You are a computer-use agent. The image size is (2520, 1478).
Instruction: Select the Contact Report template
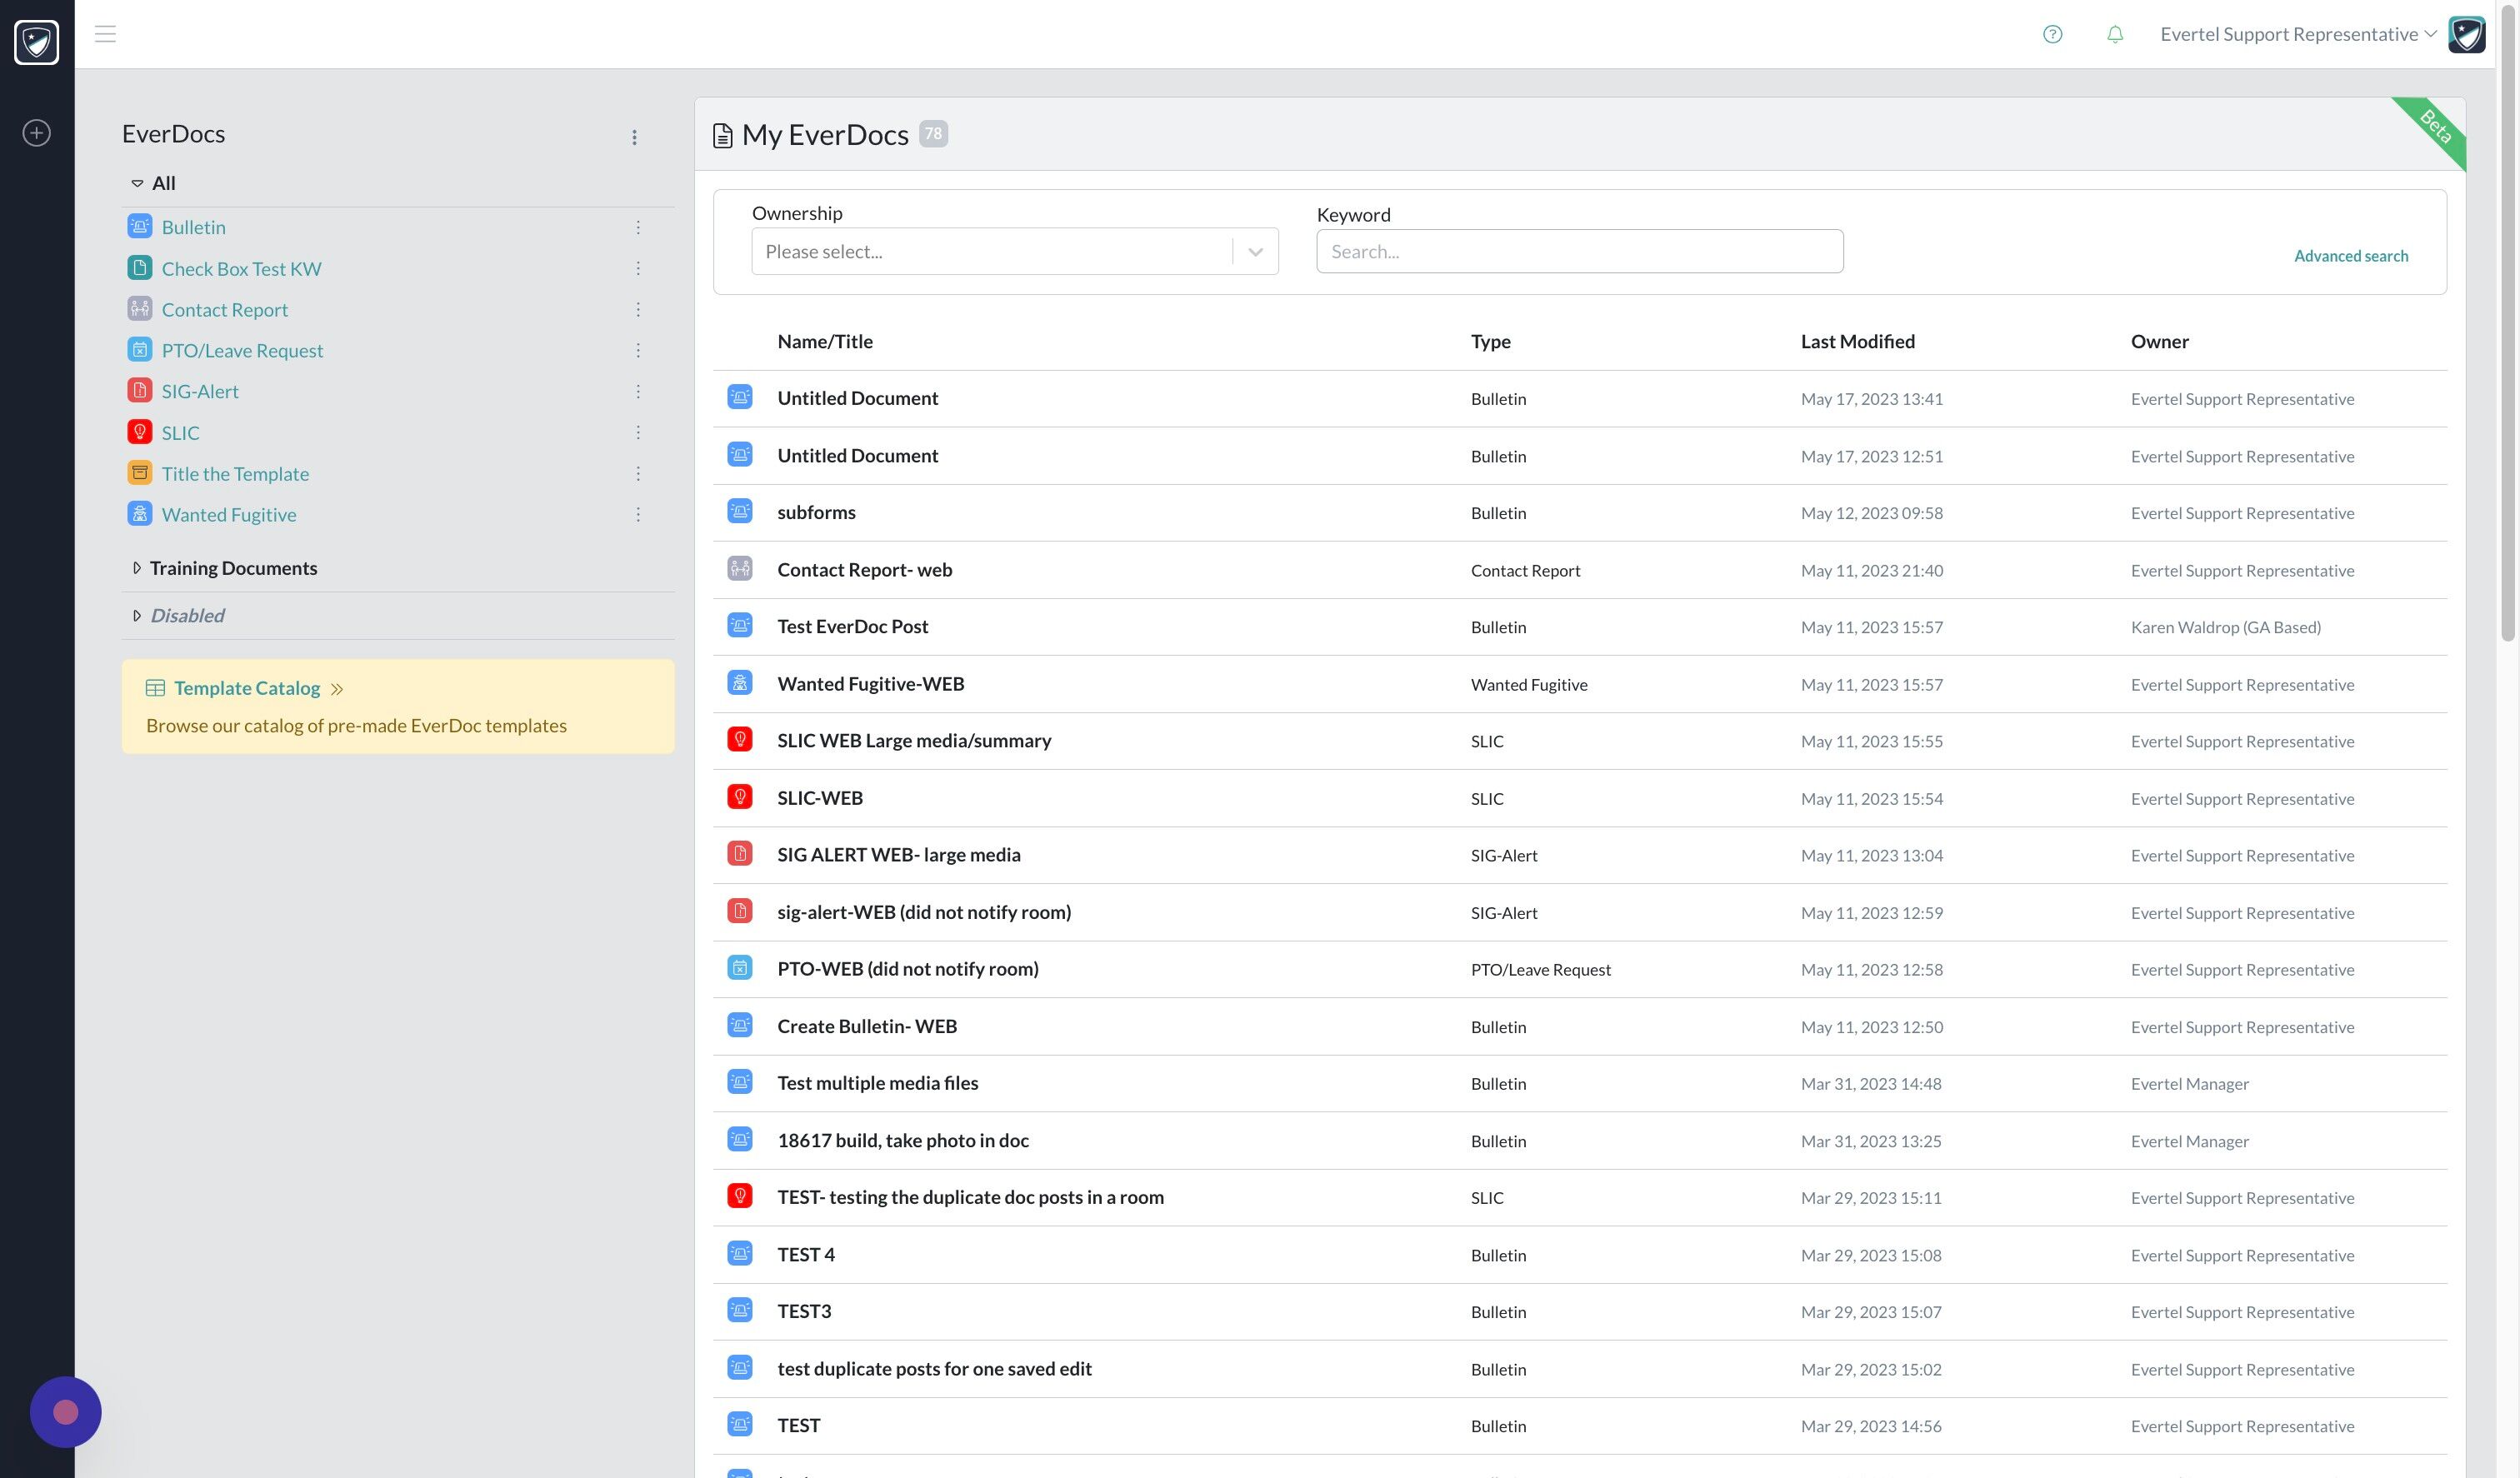coord(224,310)
